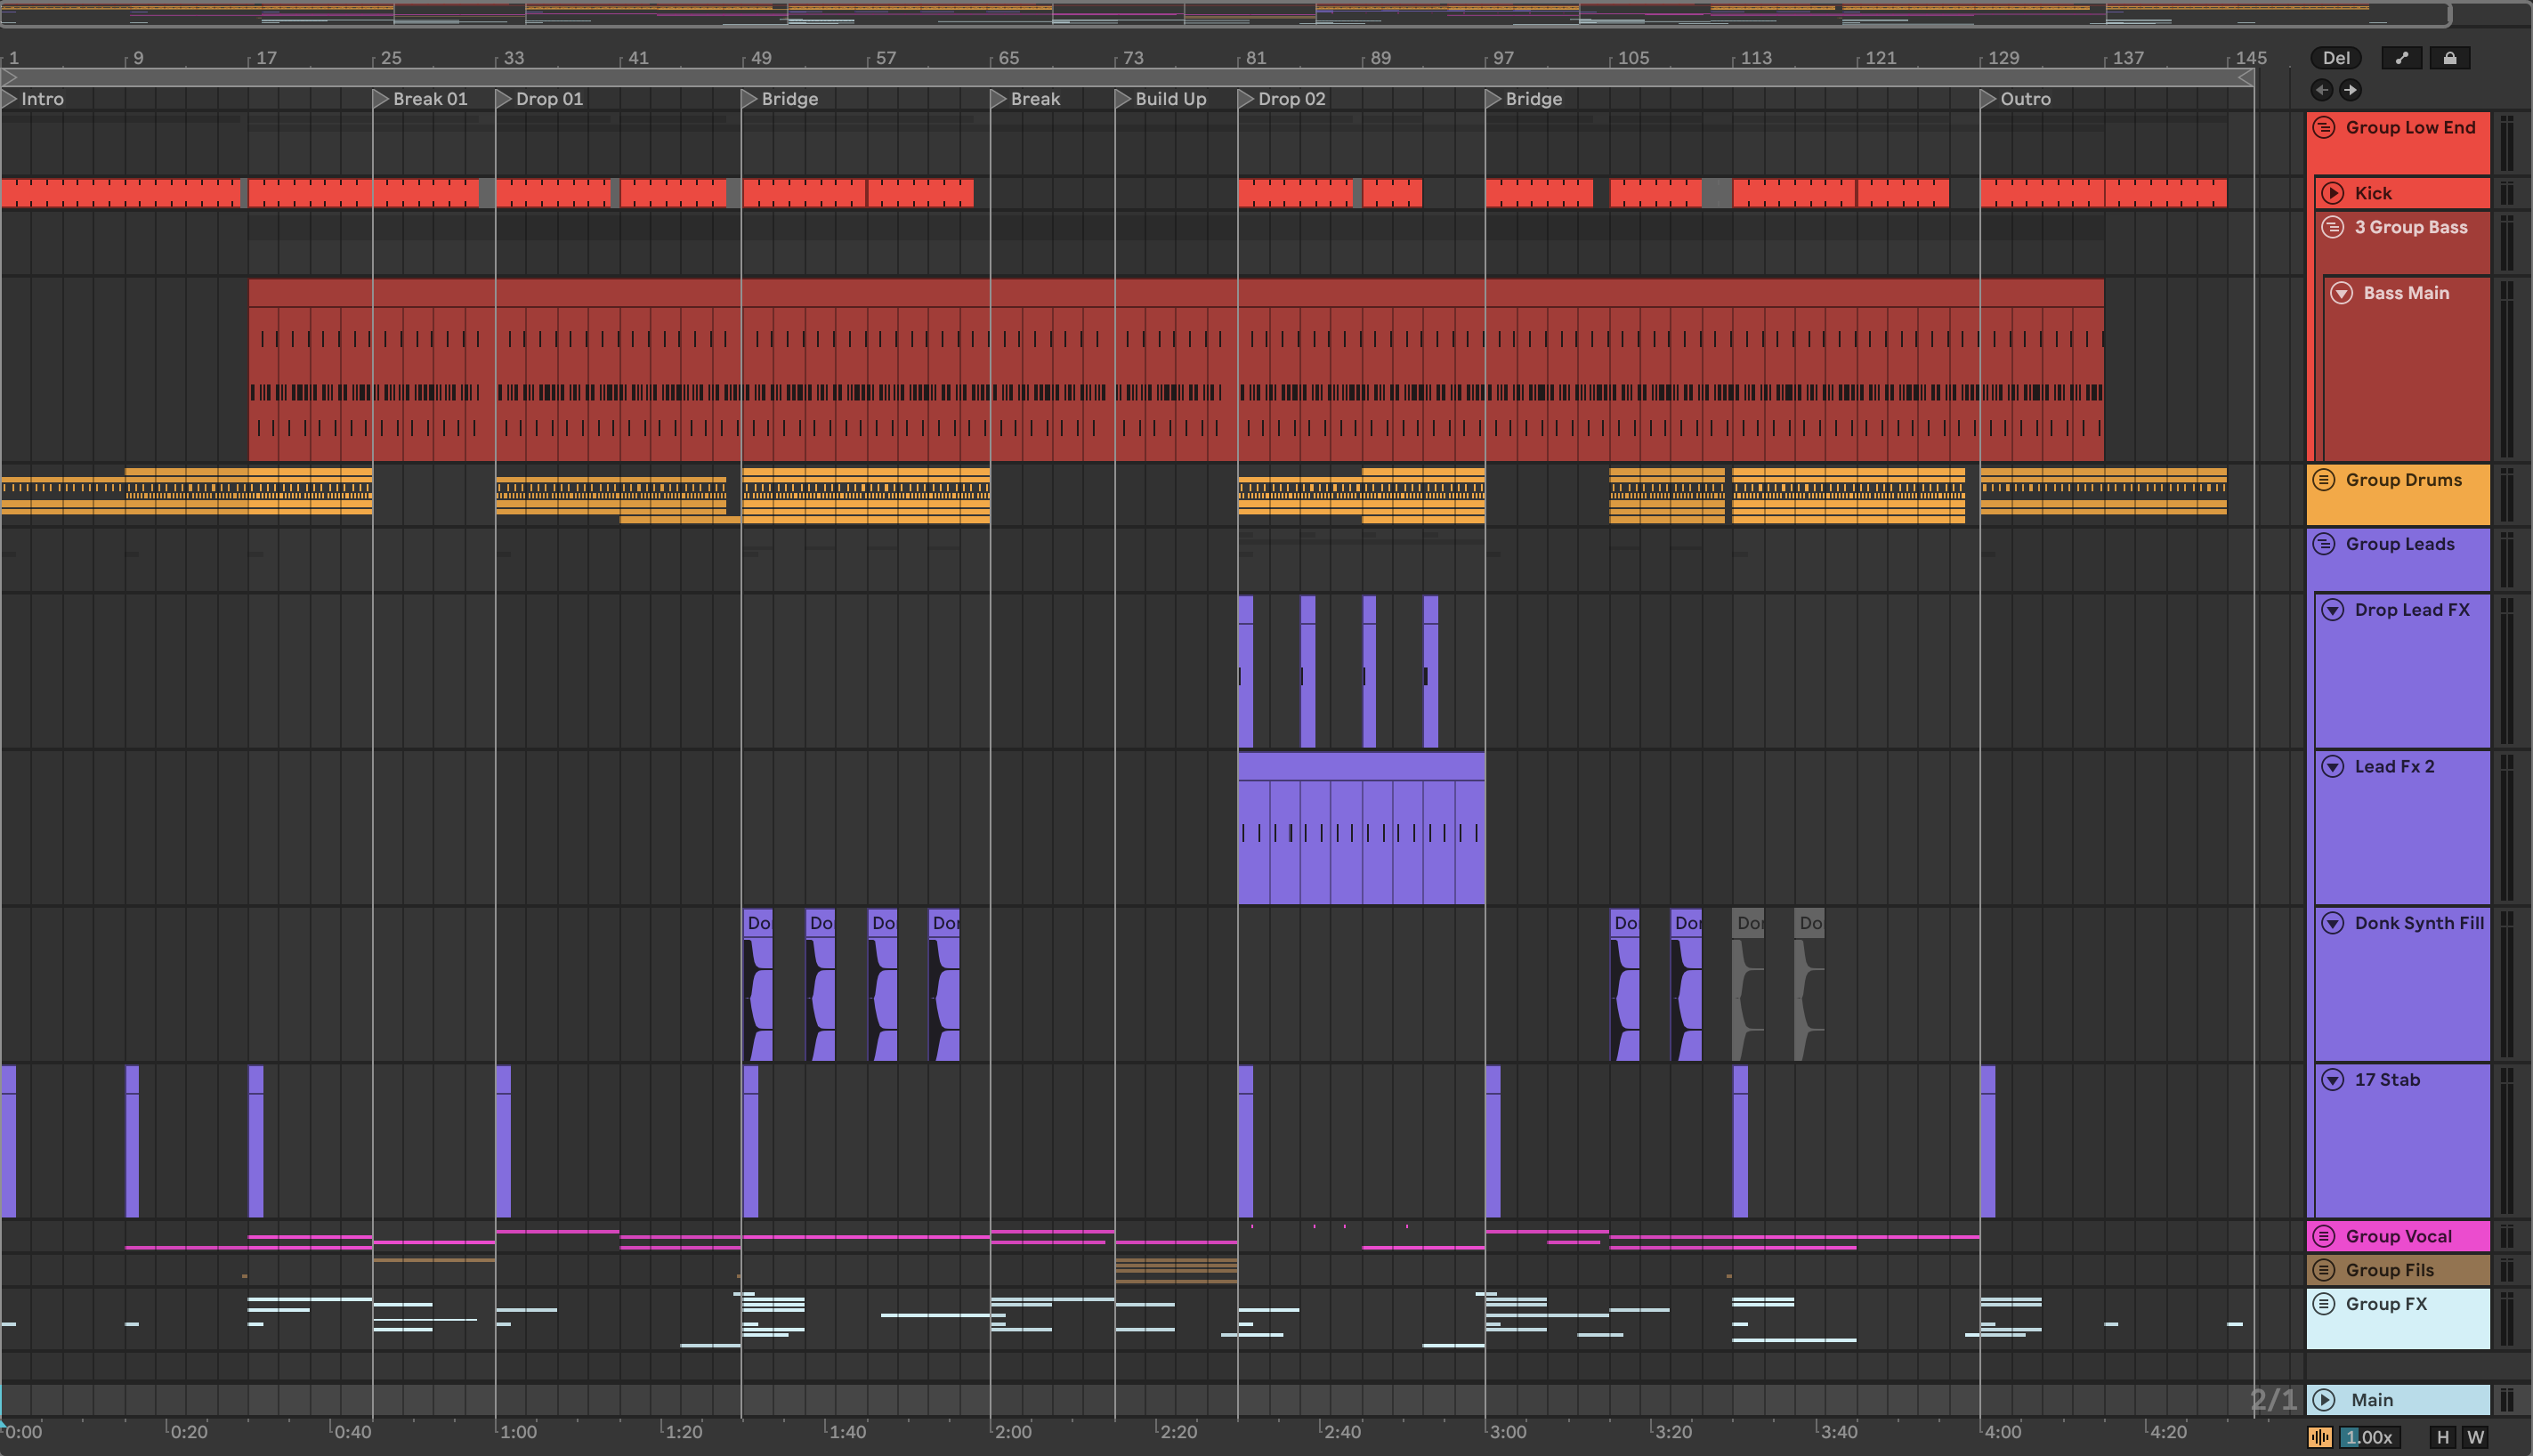
Task: Jump to previous locator arrow
Action: coord(2321,90)
